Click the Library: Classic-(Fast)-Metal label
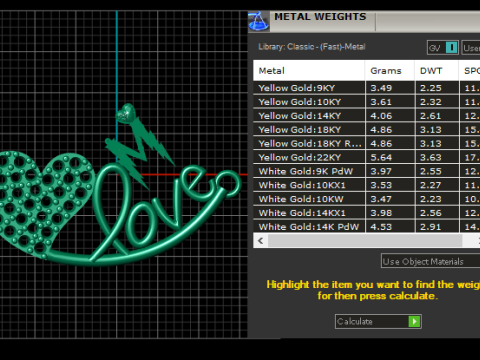480x360 pixels. (312, 47)
